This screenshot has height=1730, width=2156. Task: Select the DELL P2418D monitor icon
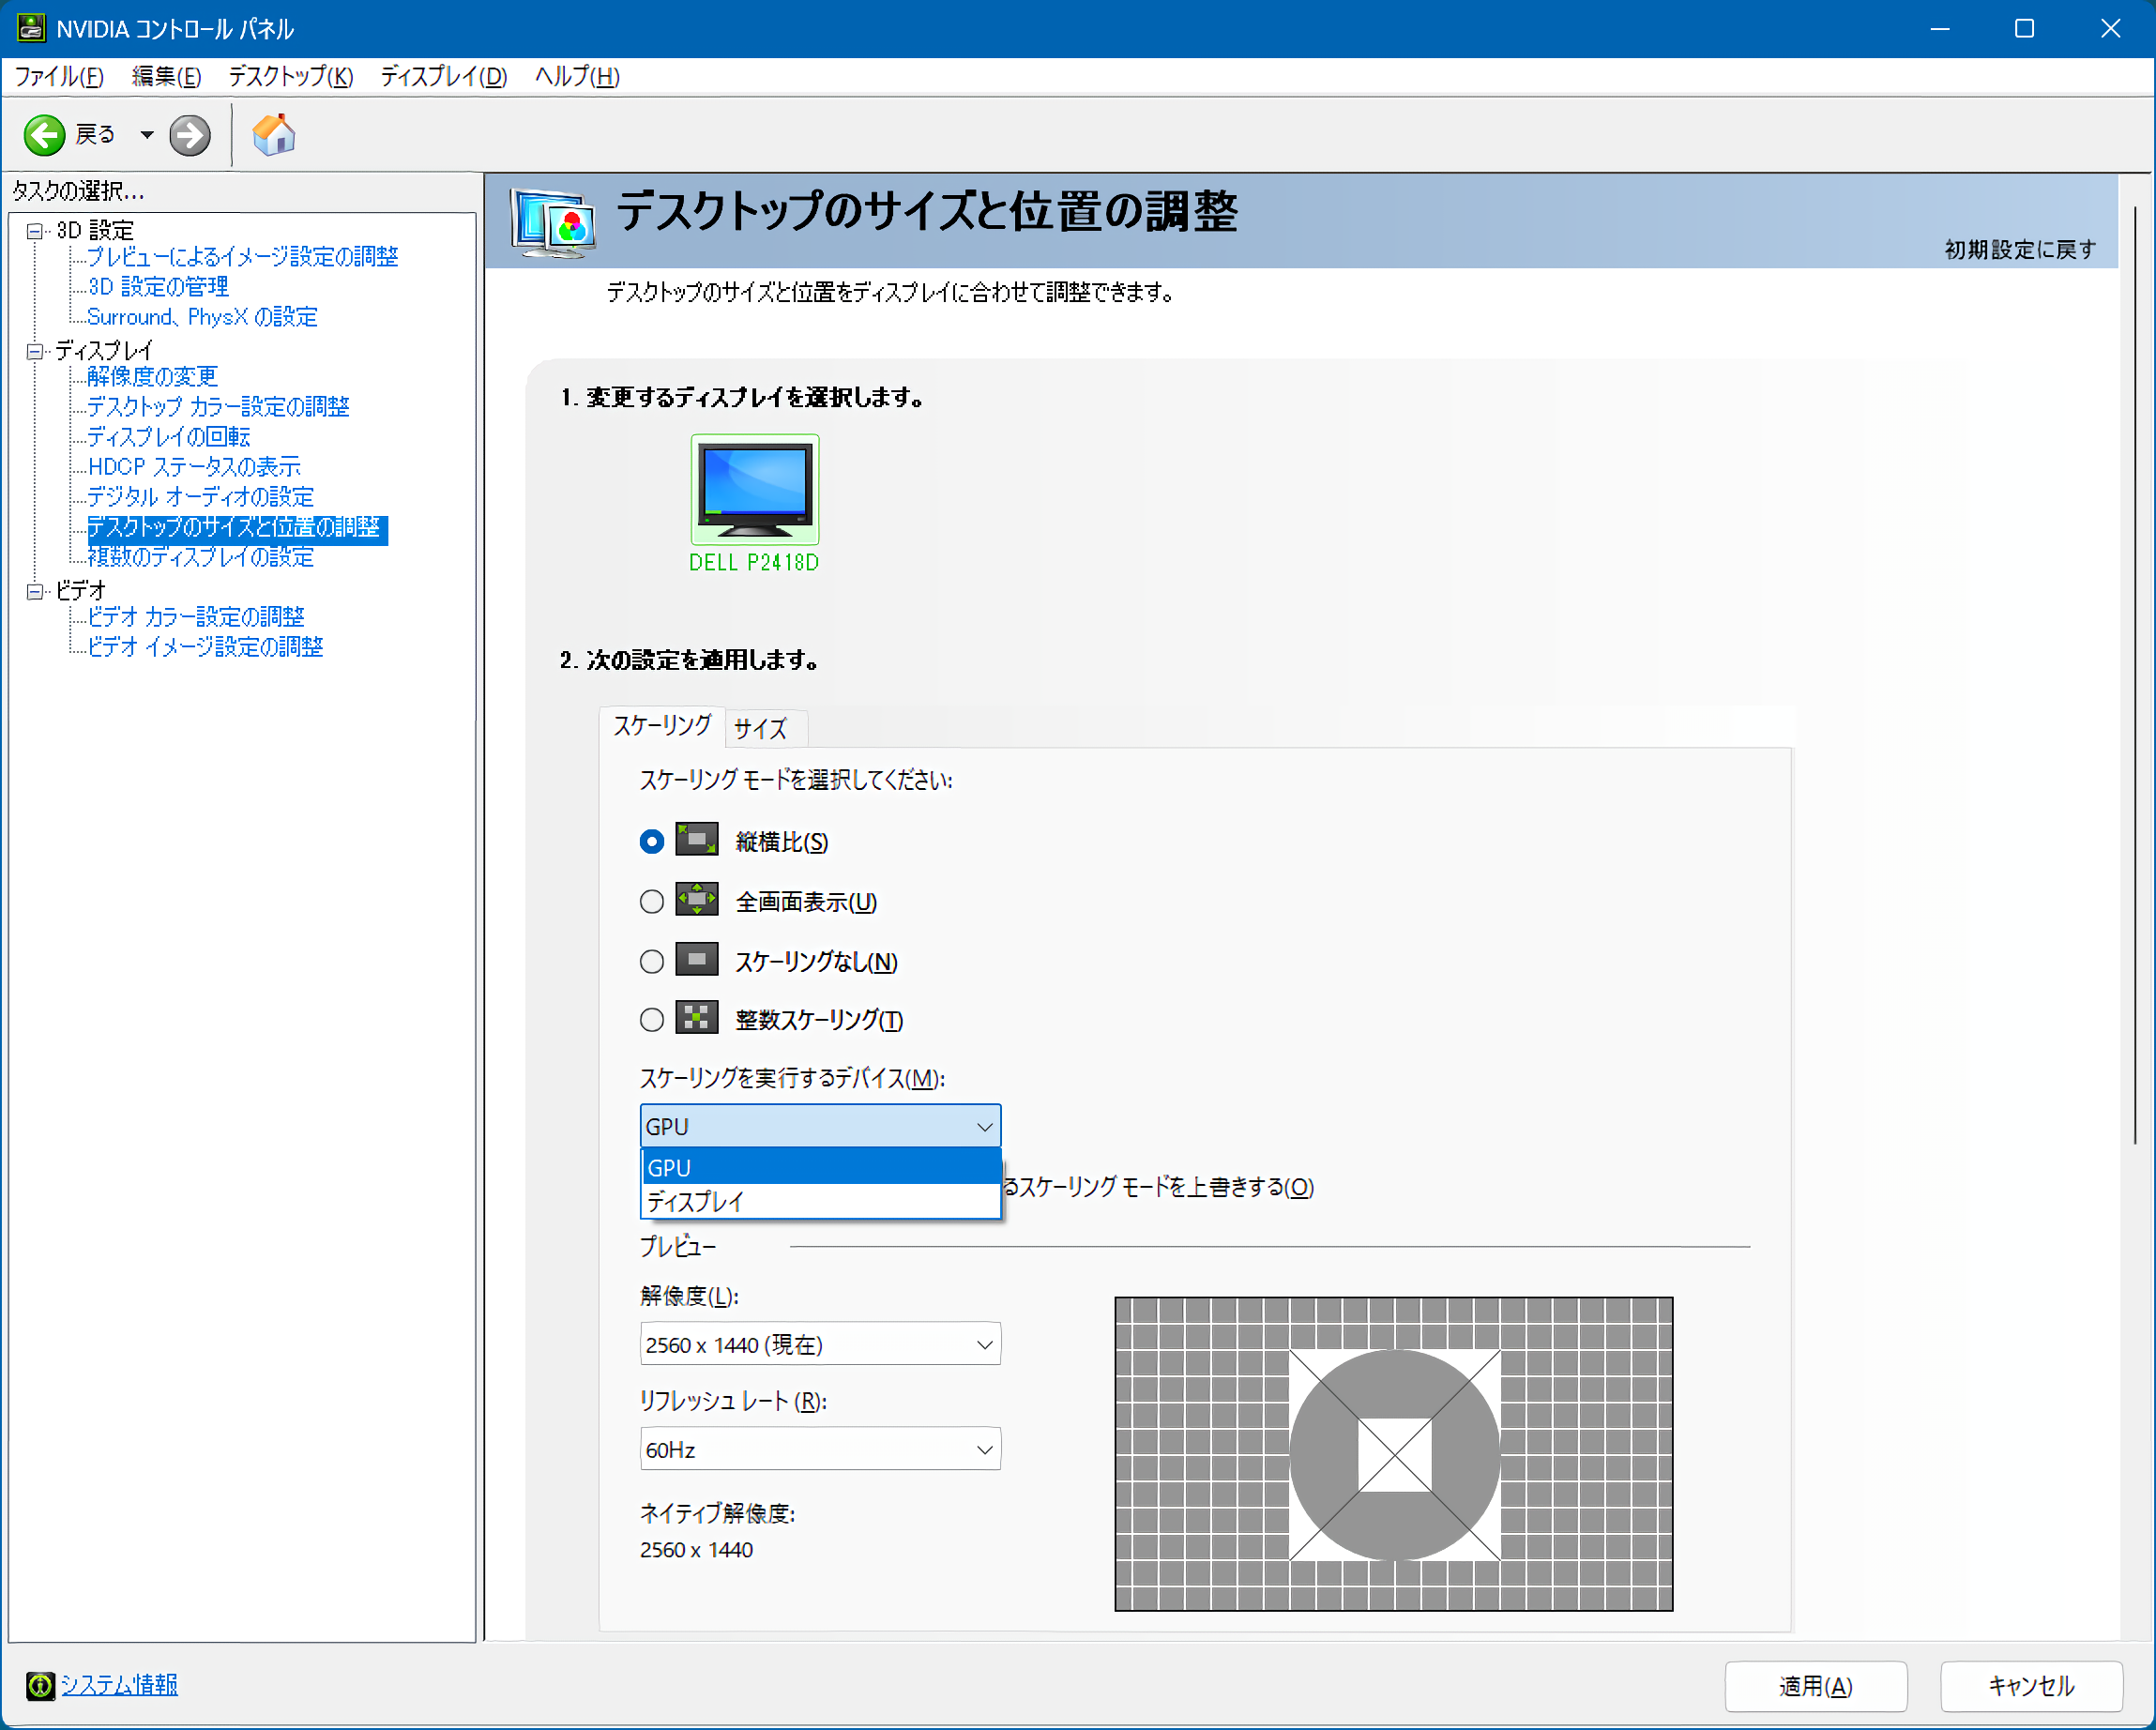pyautogui.click(x=755, y=489)
